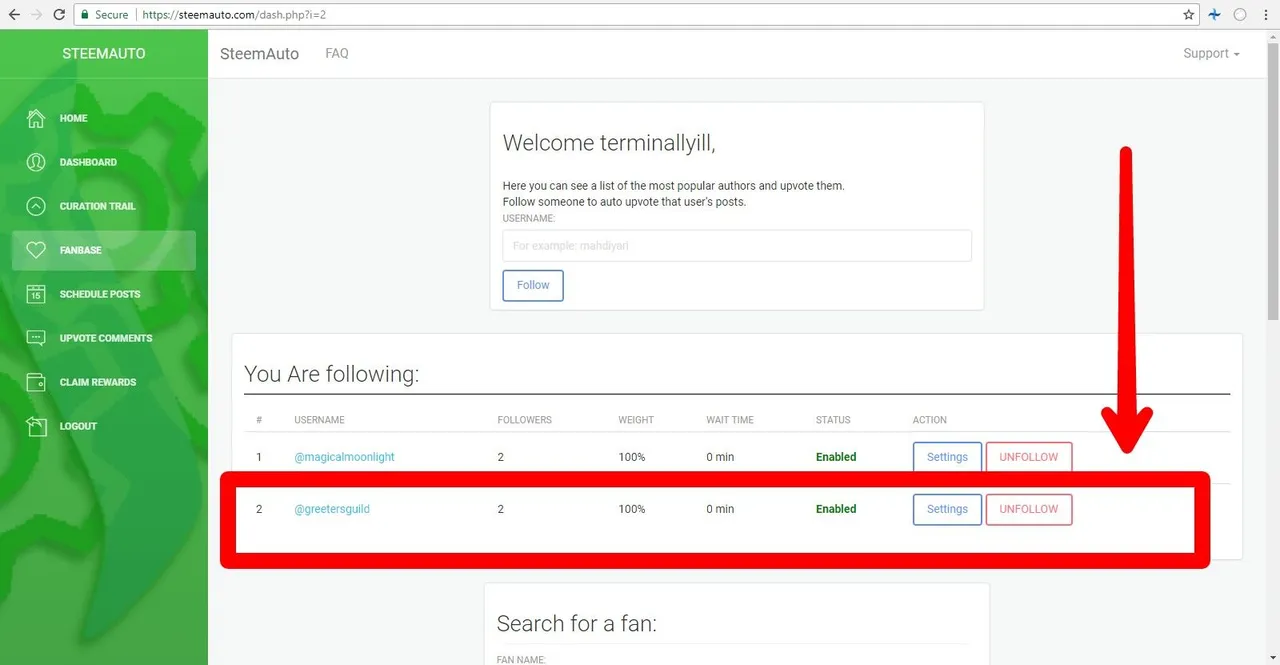Screen dimensions: 1280x665
Task: Click the Upvote Comments chat bubble icon
Action: tap(36, 338)
